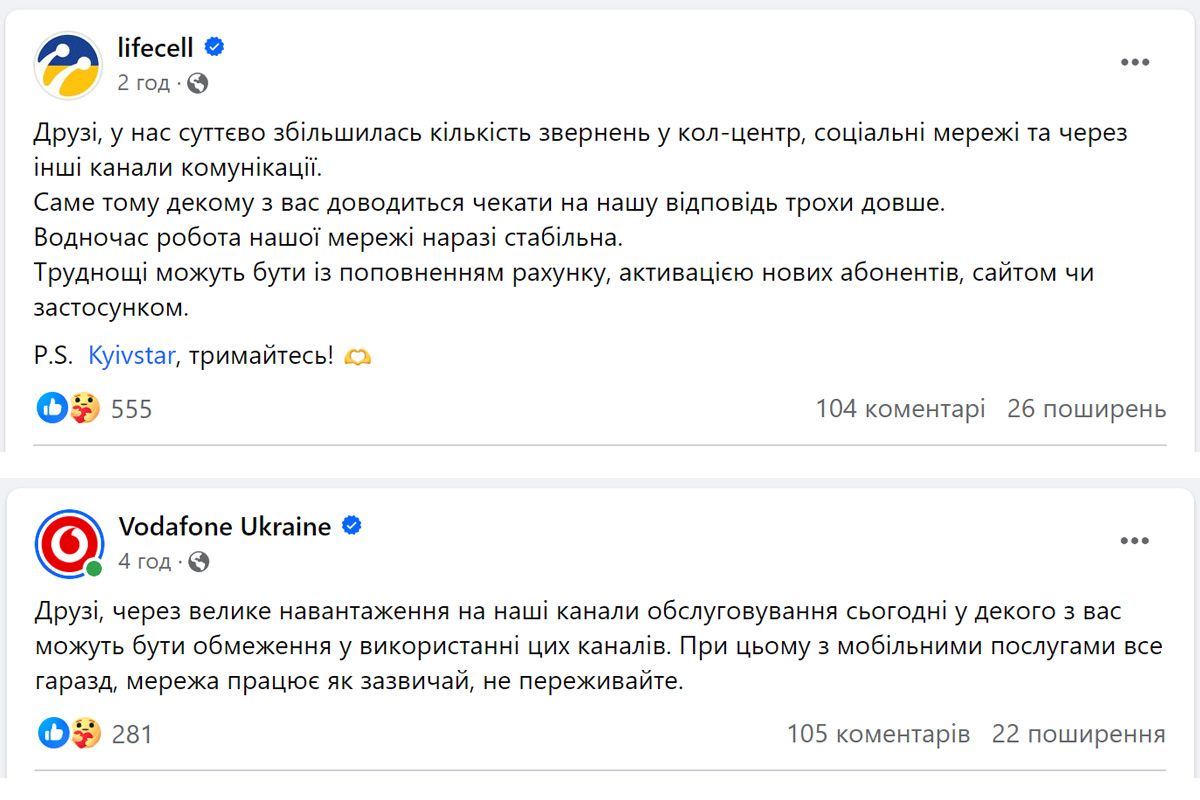
Task: Click the Like reaction icon on lifecell post
Action: point(51,408)
